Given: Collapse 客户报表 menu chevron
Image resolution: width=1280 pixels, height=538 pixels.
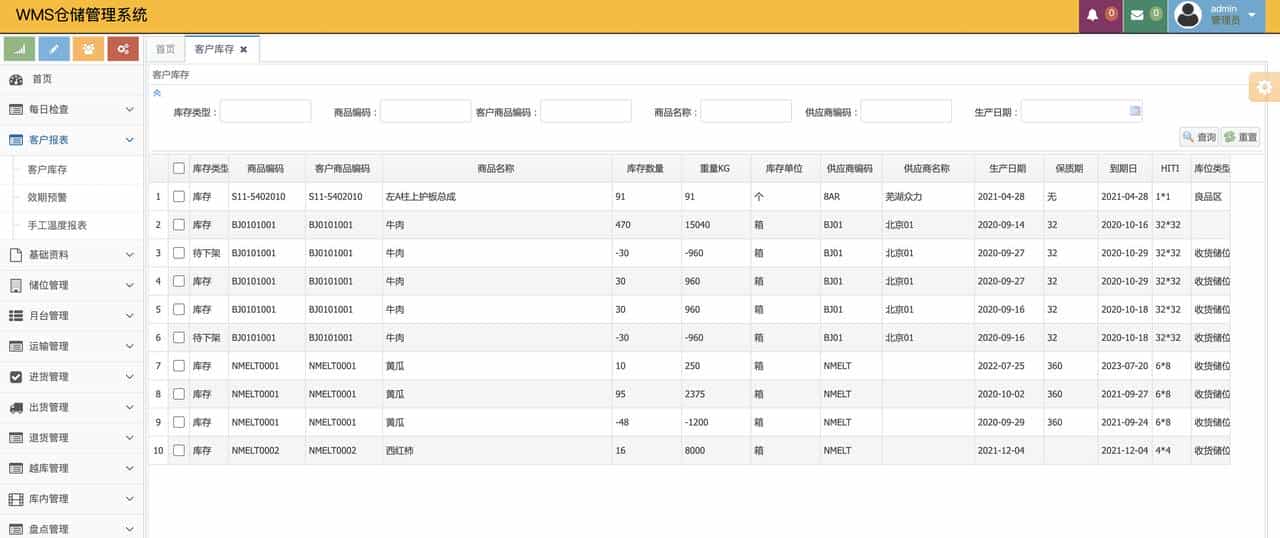Looking at the screenshot, I should click(x=130, y=140).
